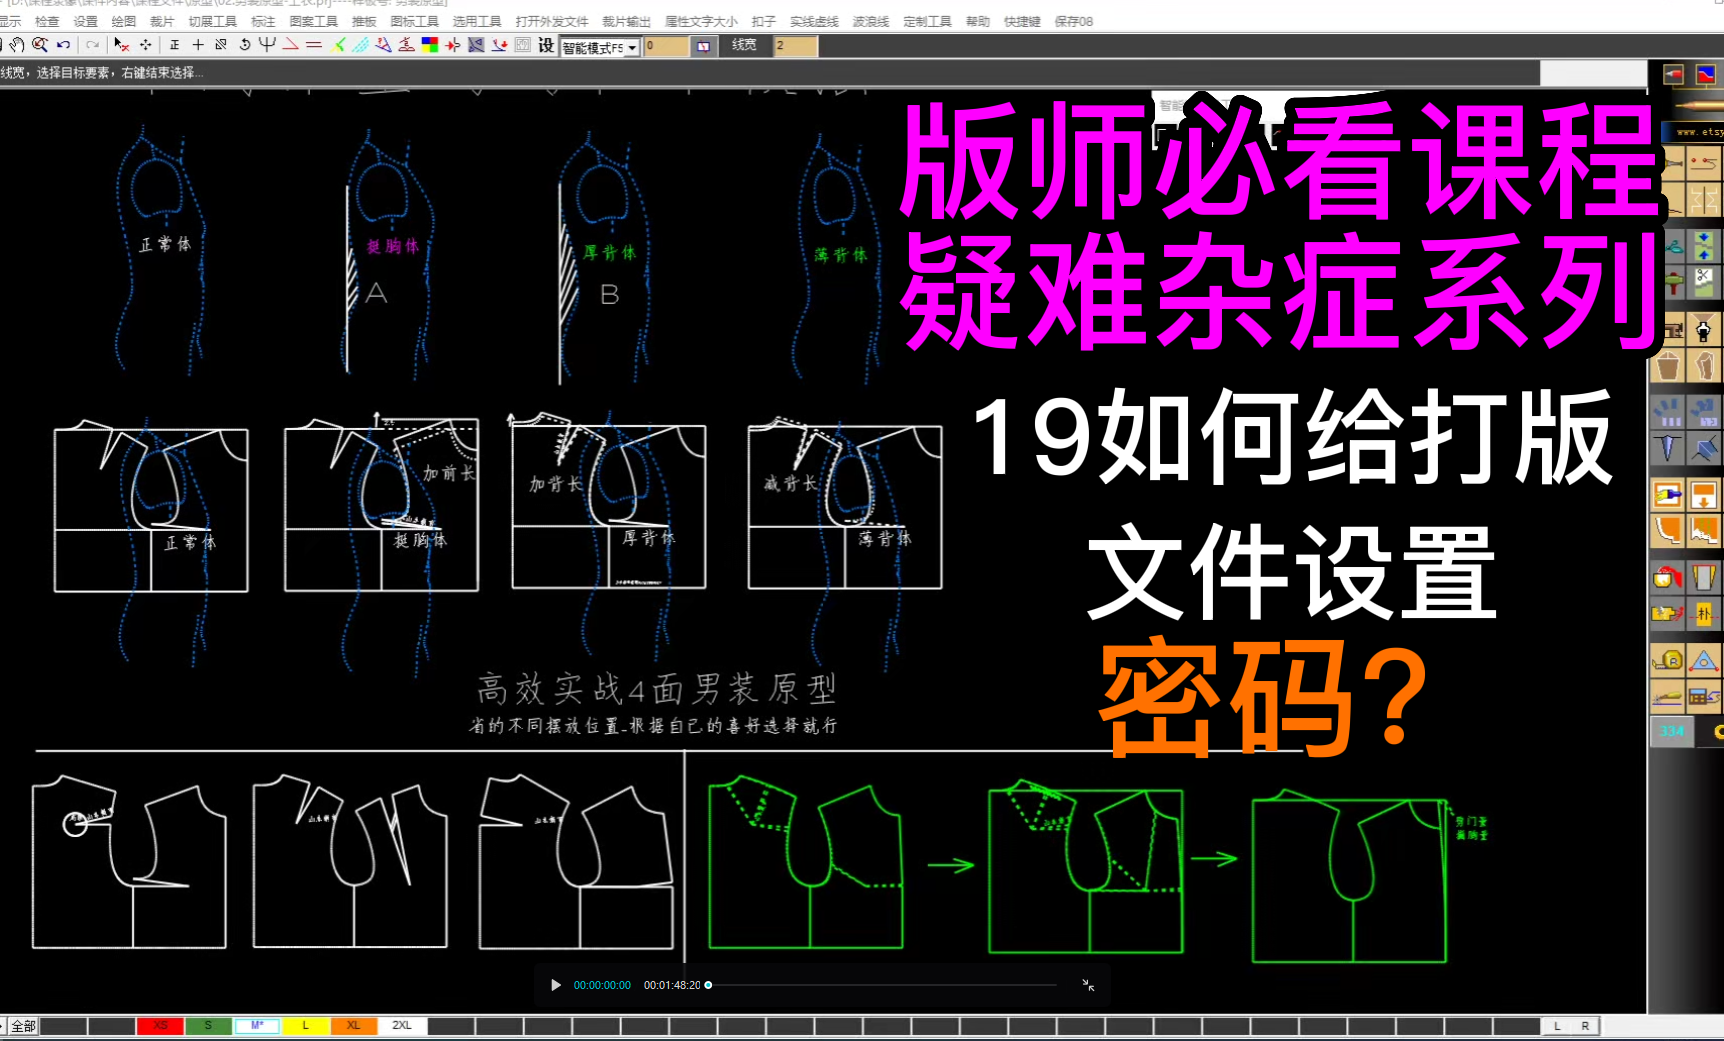Select the yellow L size swatch
This screenshot has height=1041, width=1724.
coord(305,1026)
